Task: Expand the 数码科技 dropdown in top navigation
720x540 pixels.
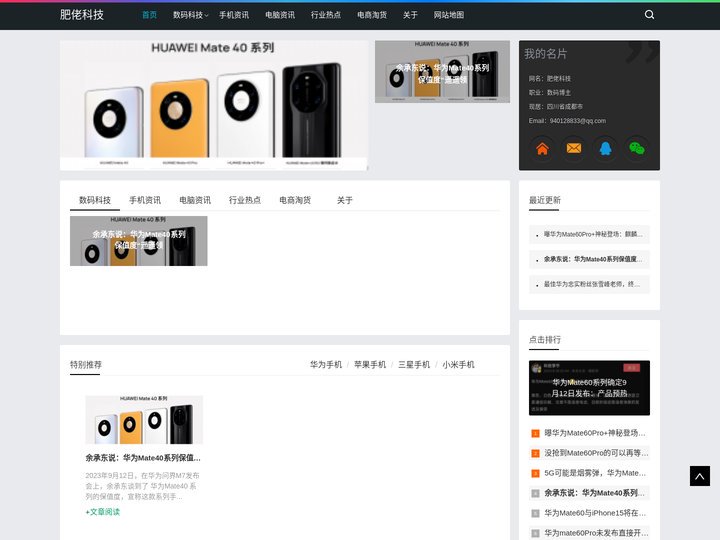Action: 190,15
